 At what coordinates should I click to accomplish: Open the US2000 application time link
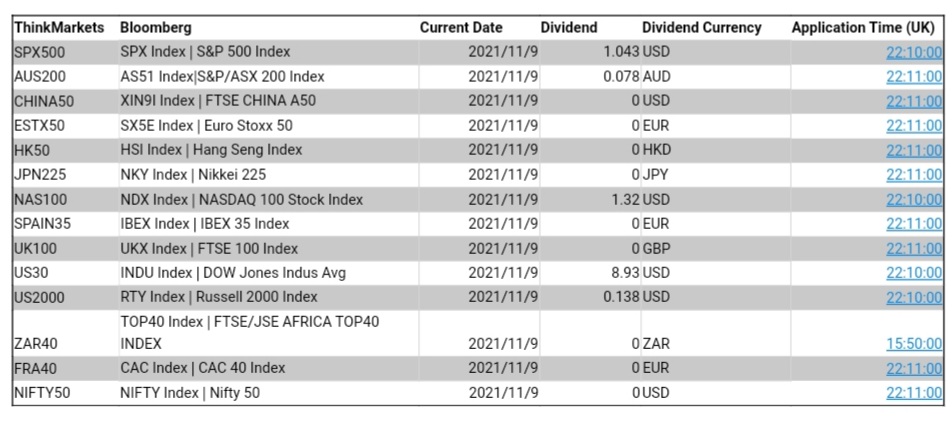913,297
